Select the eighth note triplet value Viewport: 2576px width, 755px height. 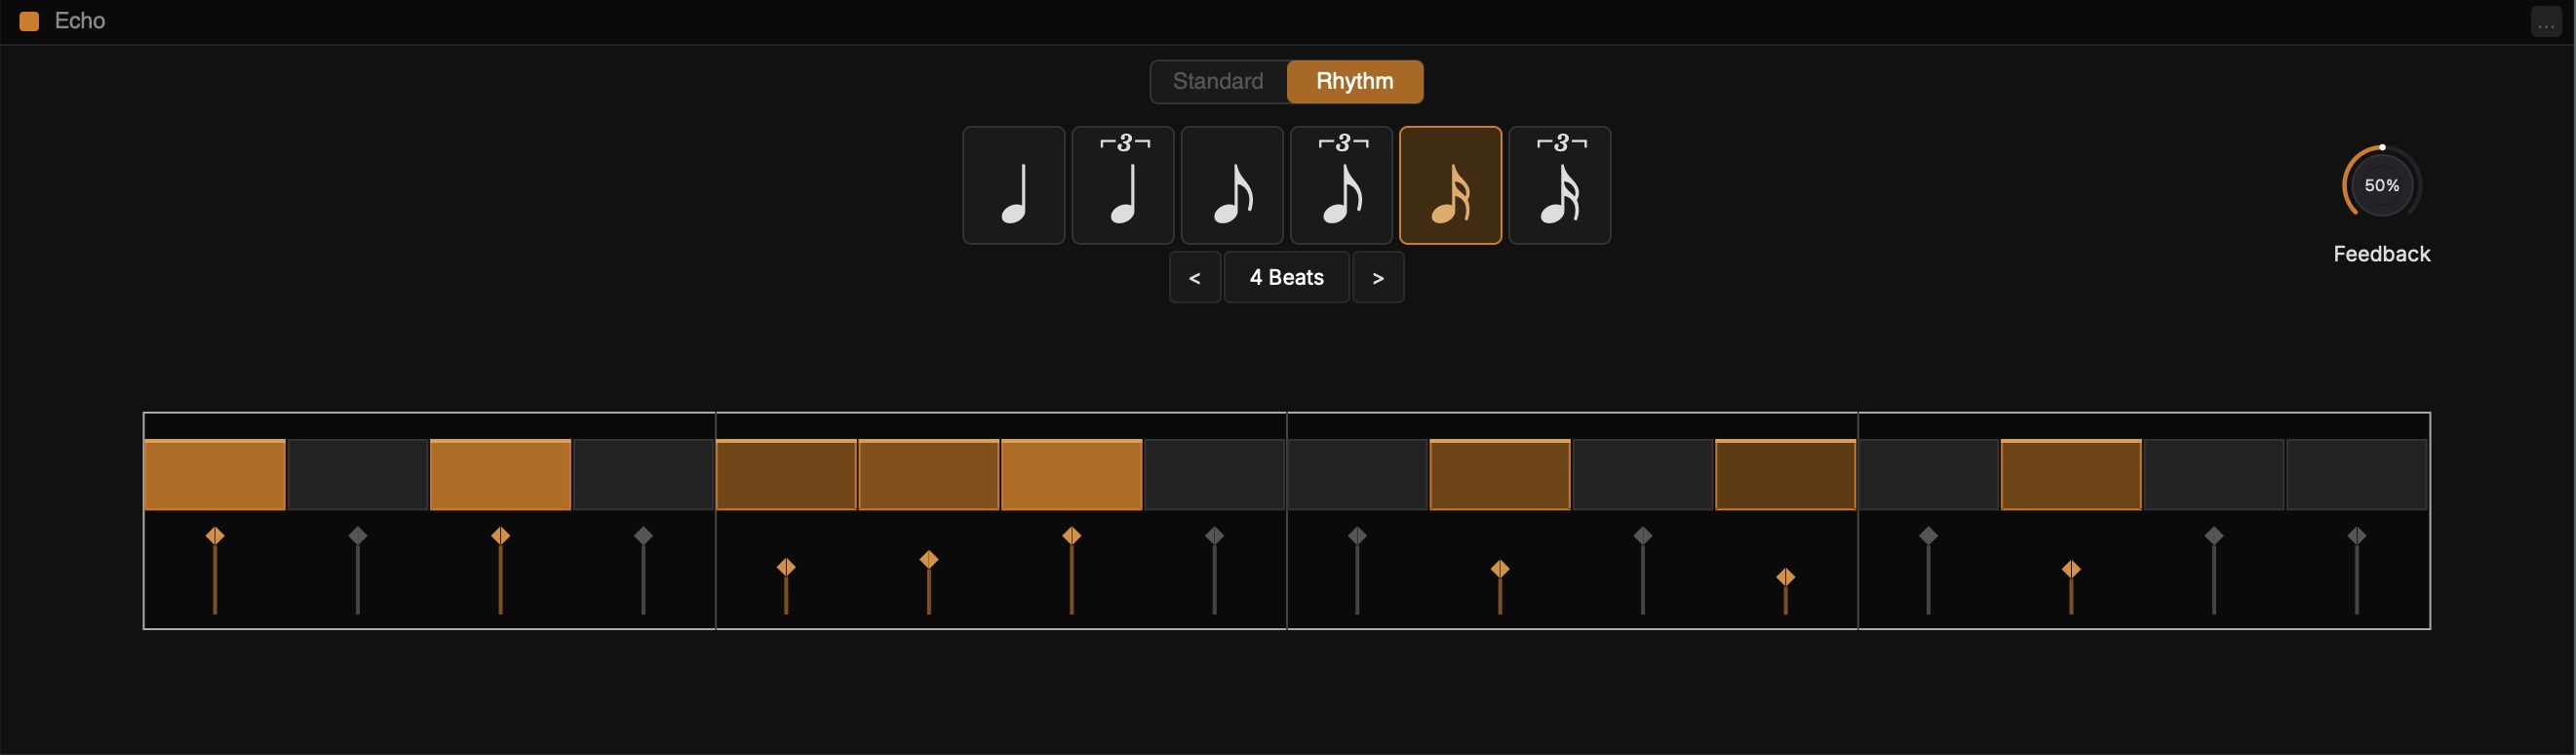tap(1341, 185)
